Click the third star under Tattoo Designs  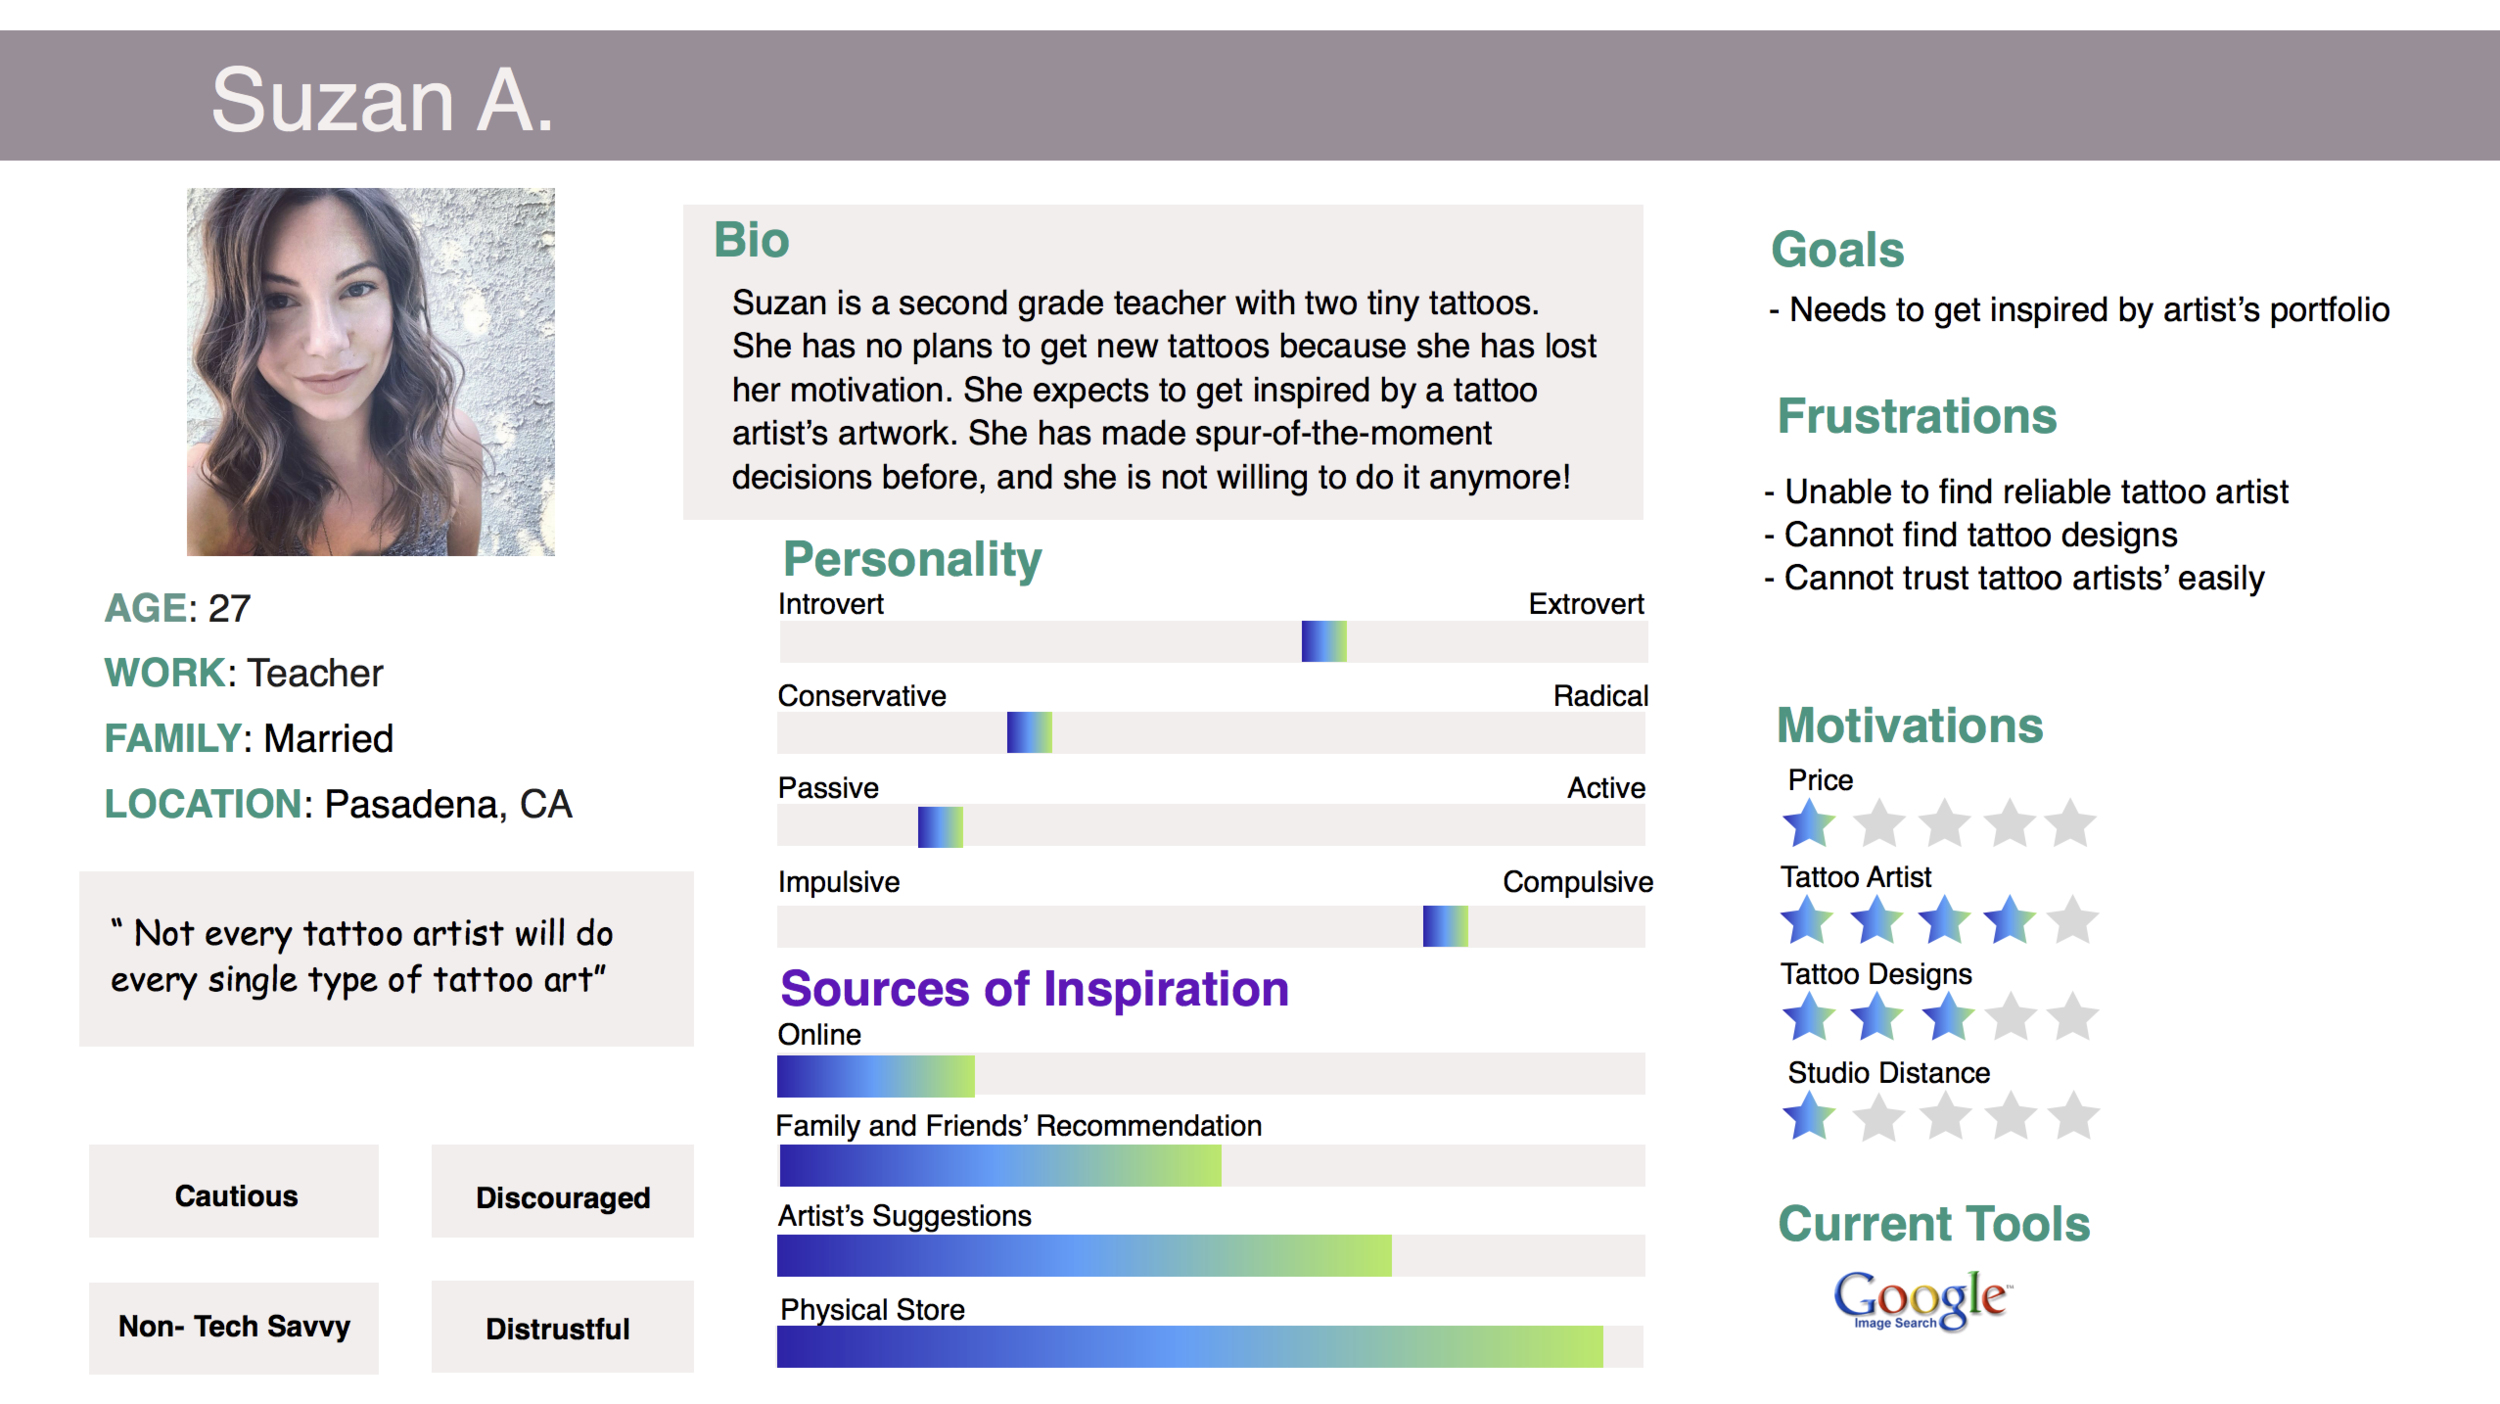pyautogui.click(x=1946, y=1017)
